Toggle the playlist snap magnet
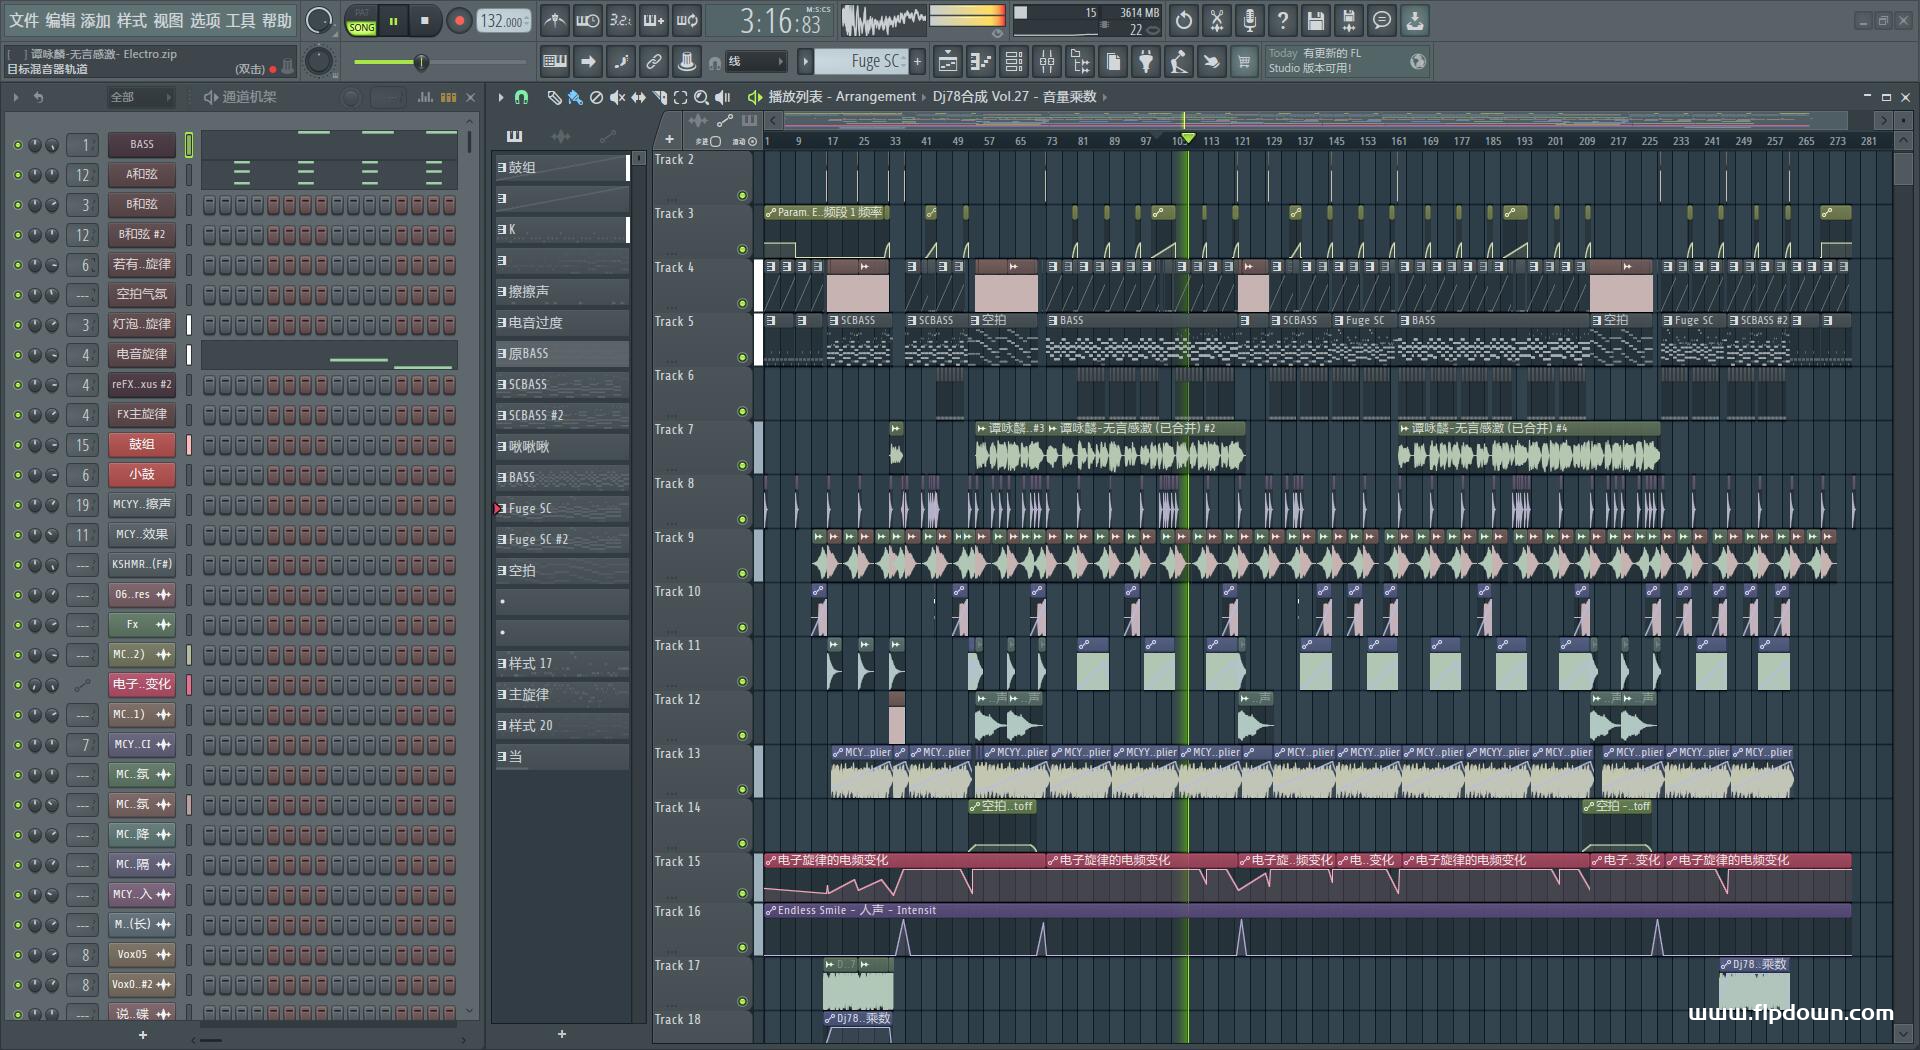Screen dimensions: 1920x1050 521,97
